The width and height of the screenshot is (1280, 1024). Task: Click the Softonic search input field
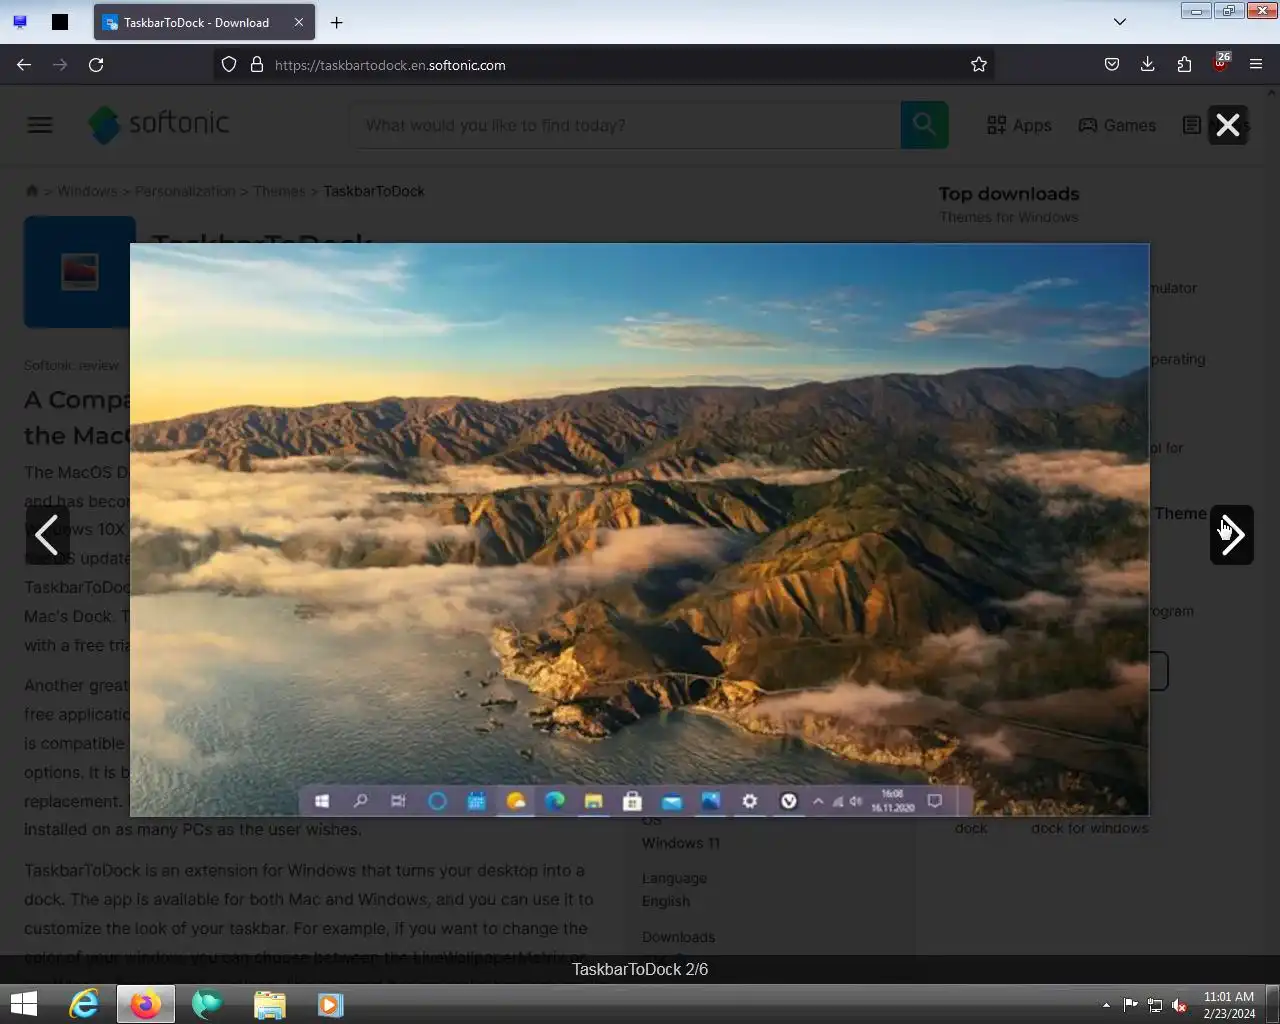point(625,125)
